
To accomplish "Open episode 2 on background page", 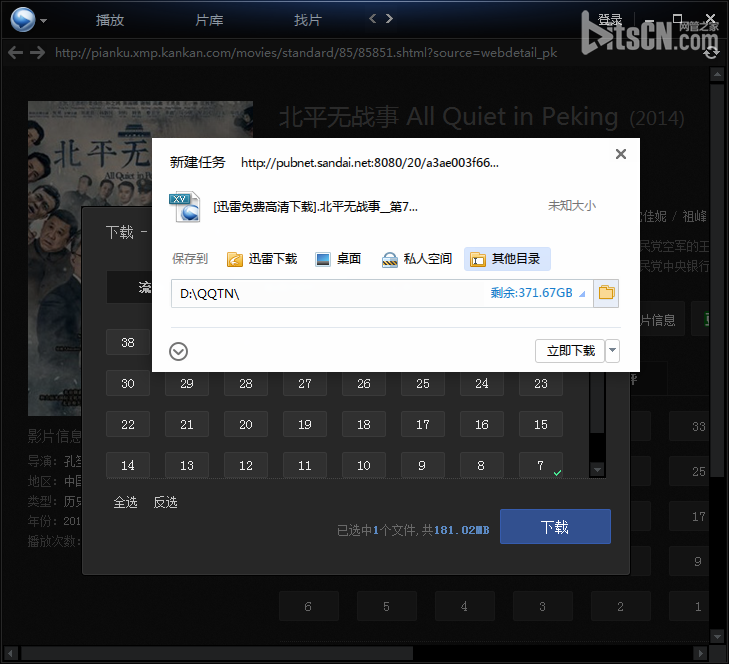I will 621,606.
